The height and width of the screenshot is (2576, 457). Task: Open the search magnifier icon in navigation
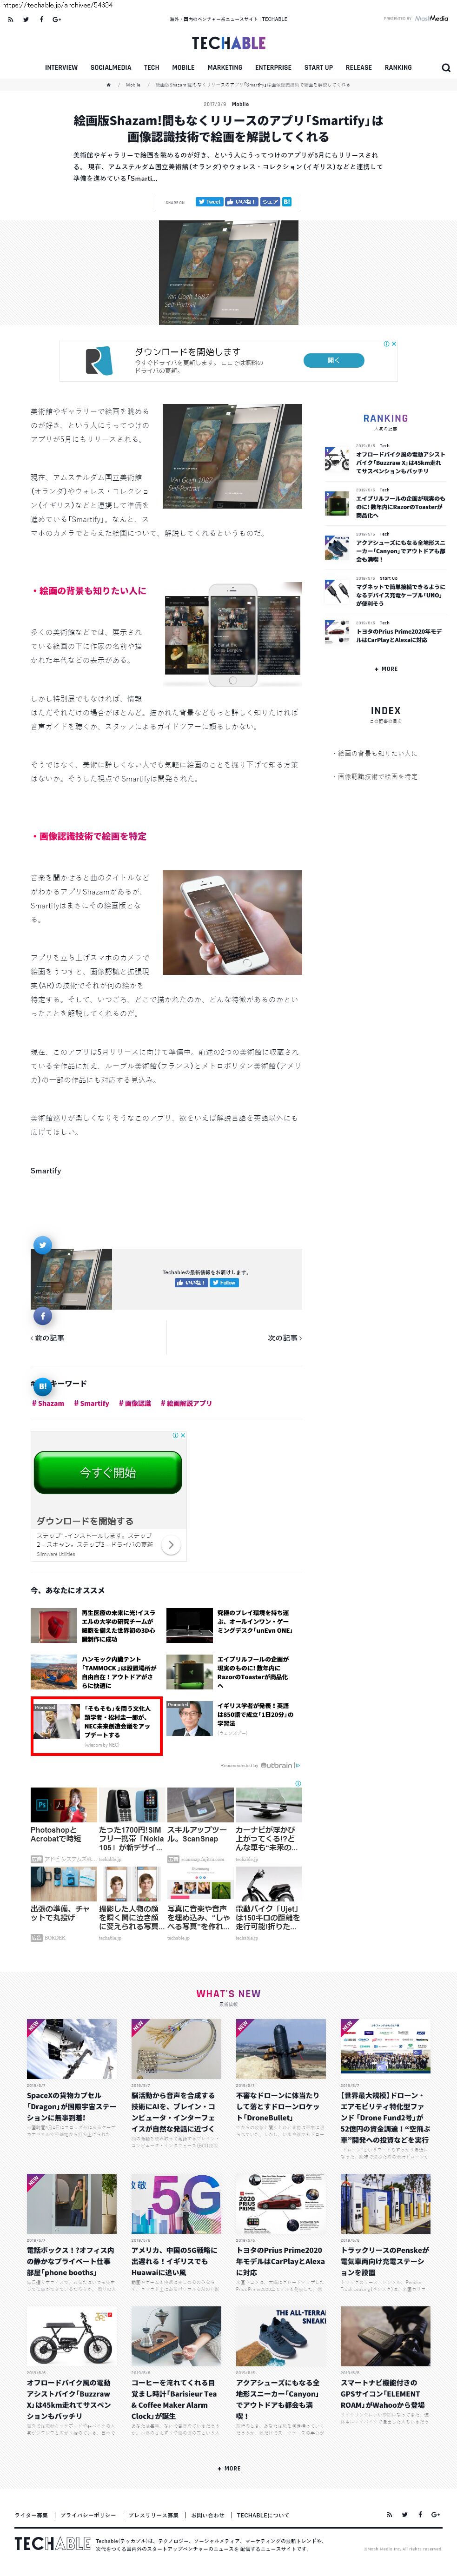pyautogui.click(x=445, y=68)
